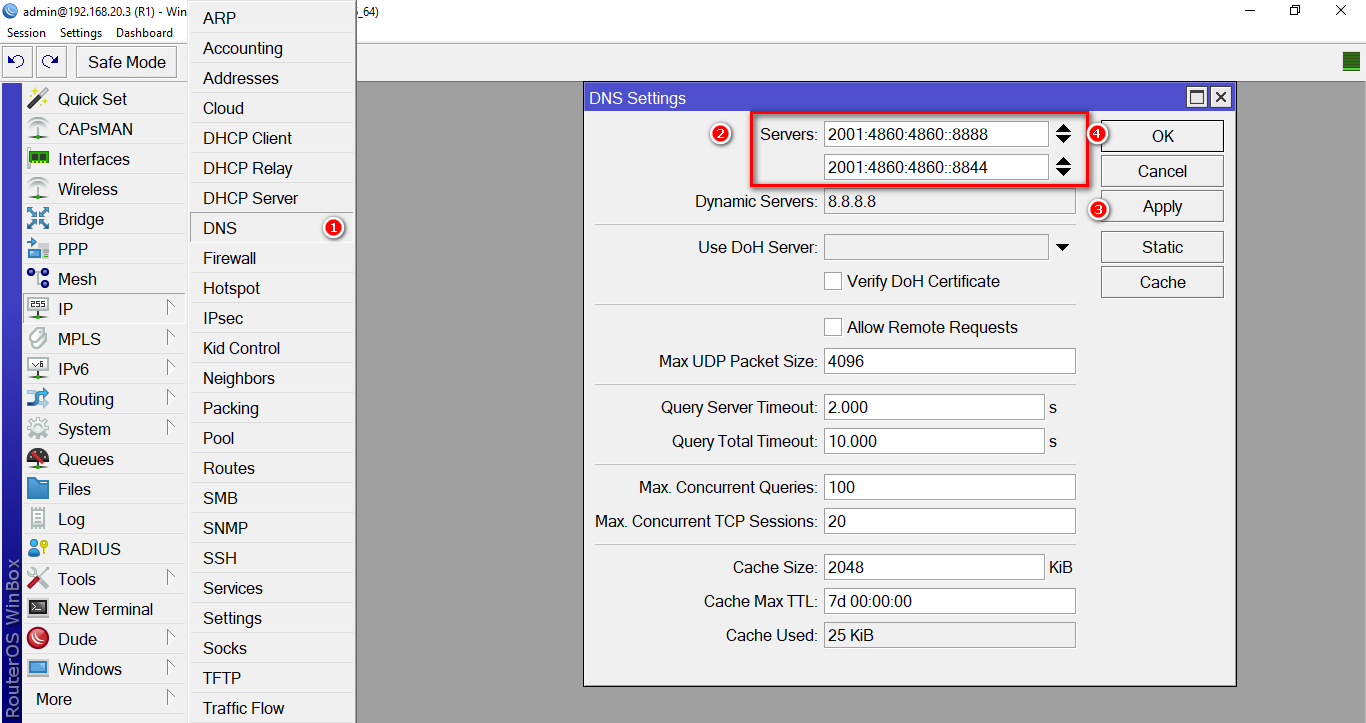Click the redo arrow icon in toolbar

tap(51, 62)
